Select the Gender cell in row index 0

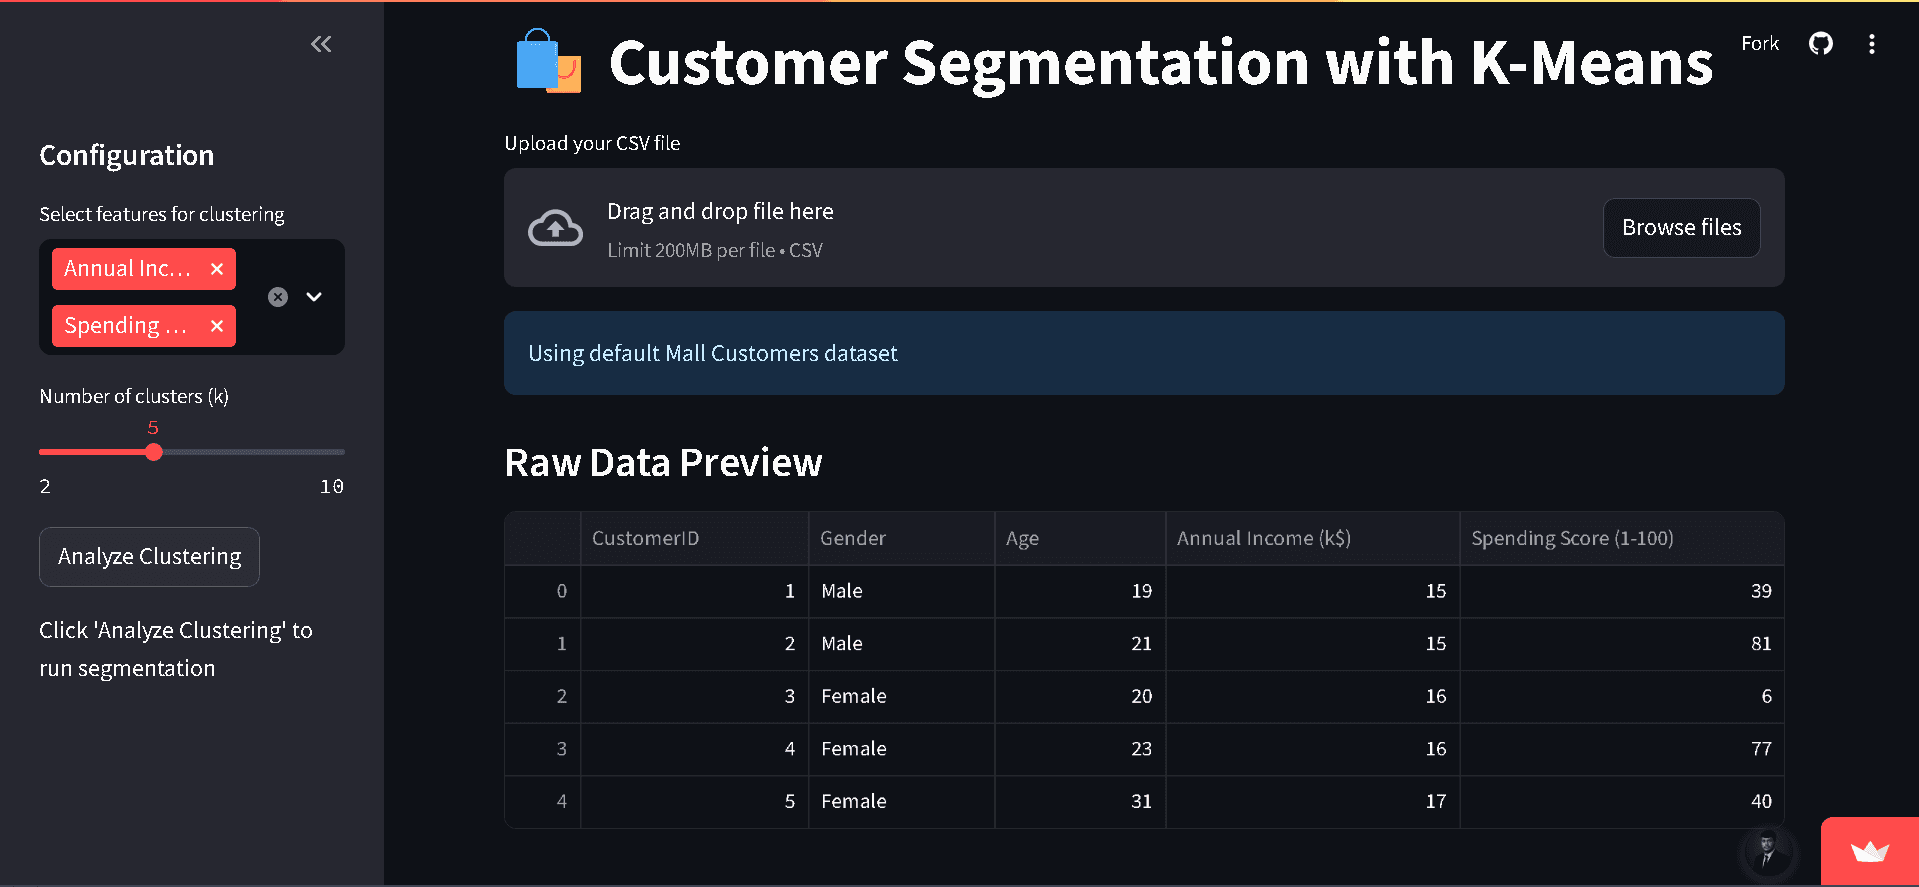pos(901,591)
